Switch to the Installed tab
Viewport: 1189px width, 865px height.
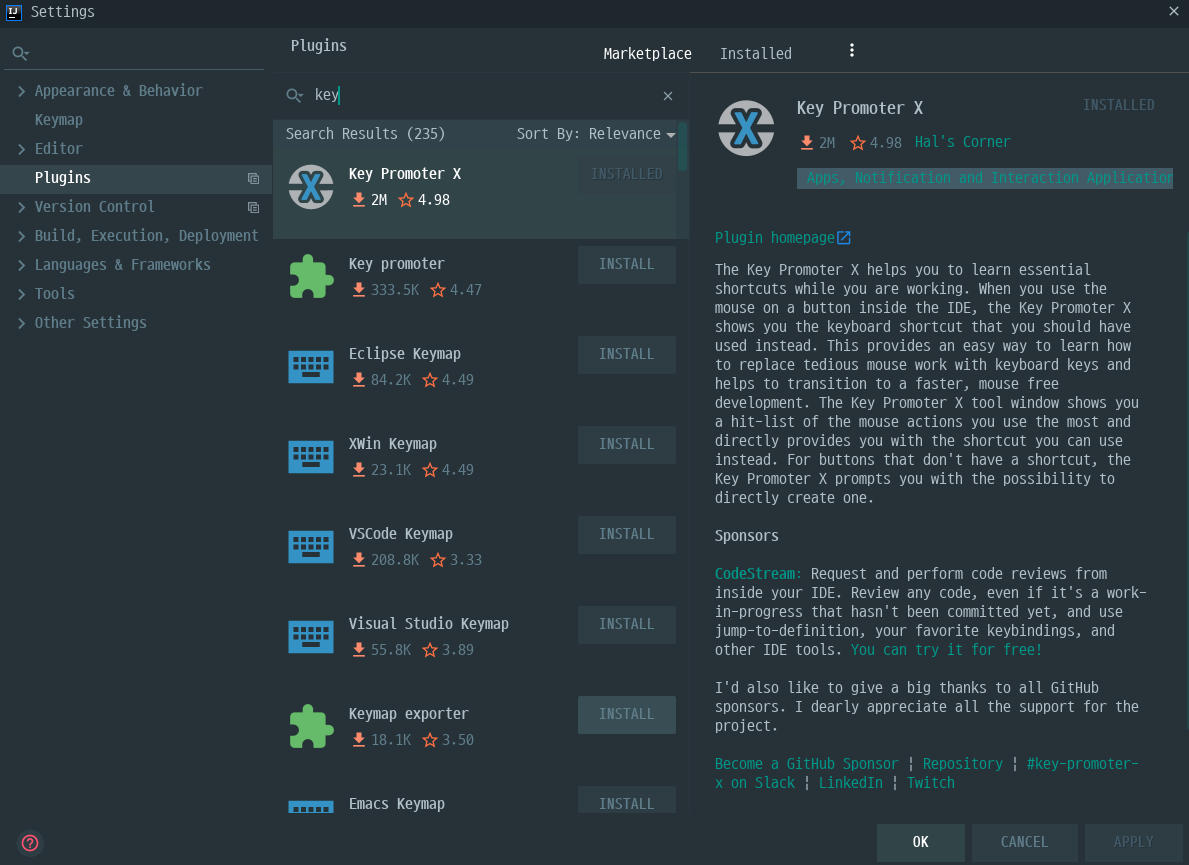[755, 54]
